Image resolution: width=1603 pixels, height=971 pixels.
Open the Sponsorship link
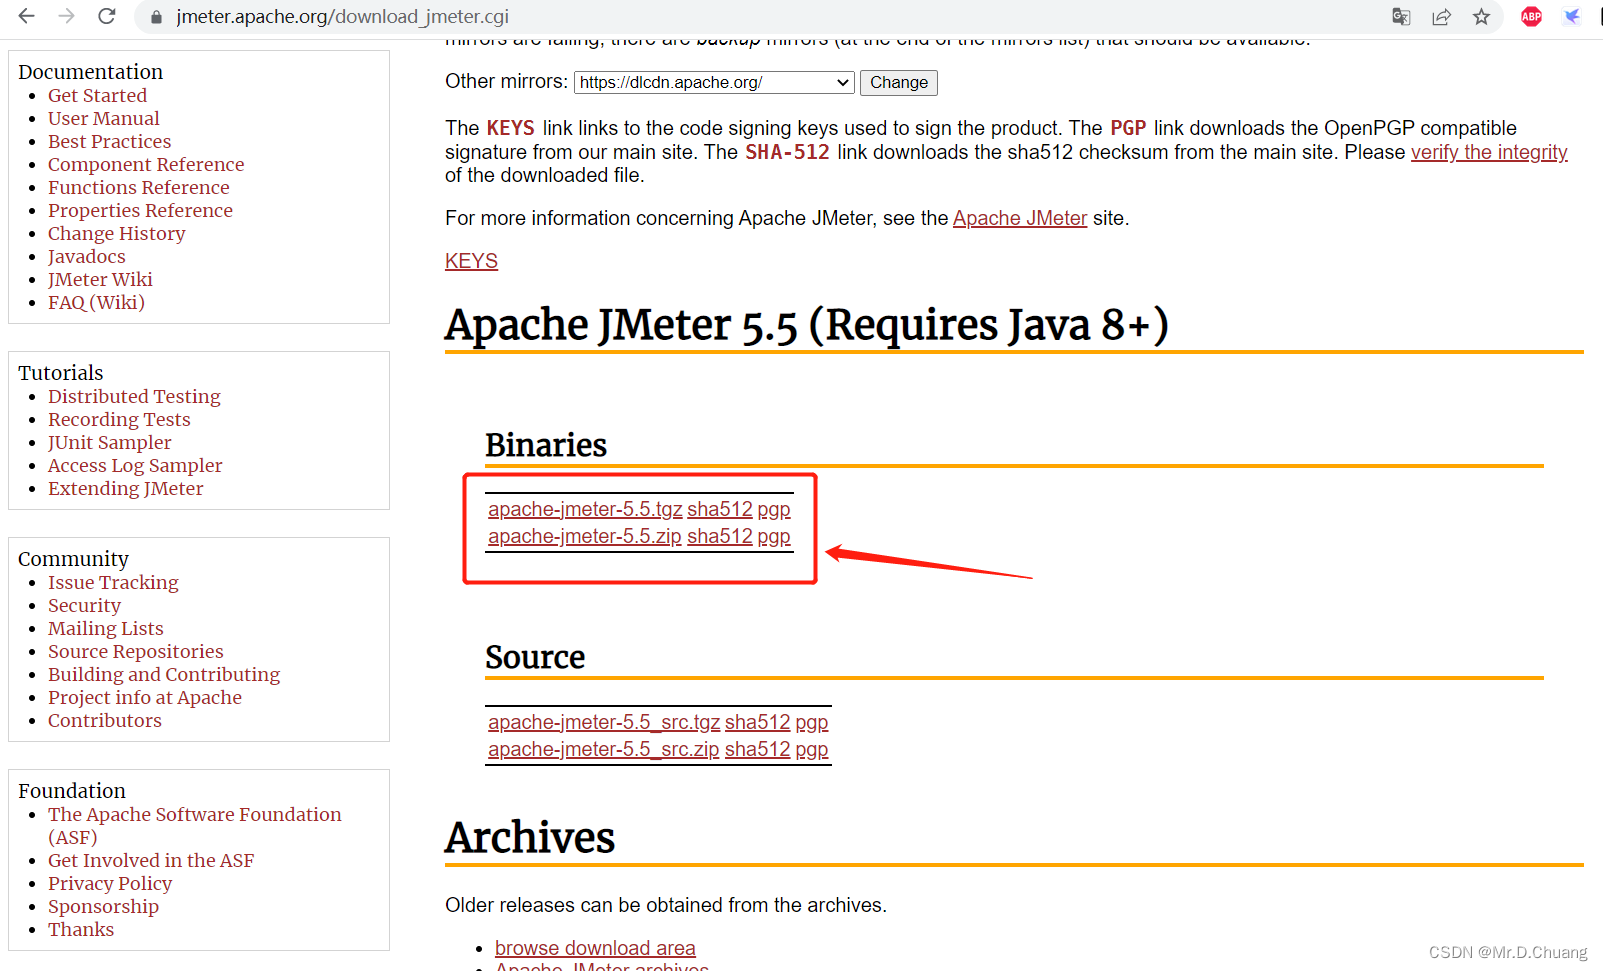(103, 906)
